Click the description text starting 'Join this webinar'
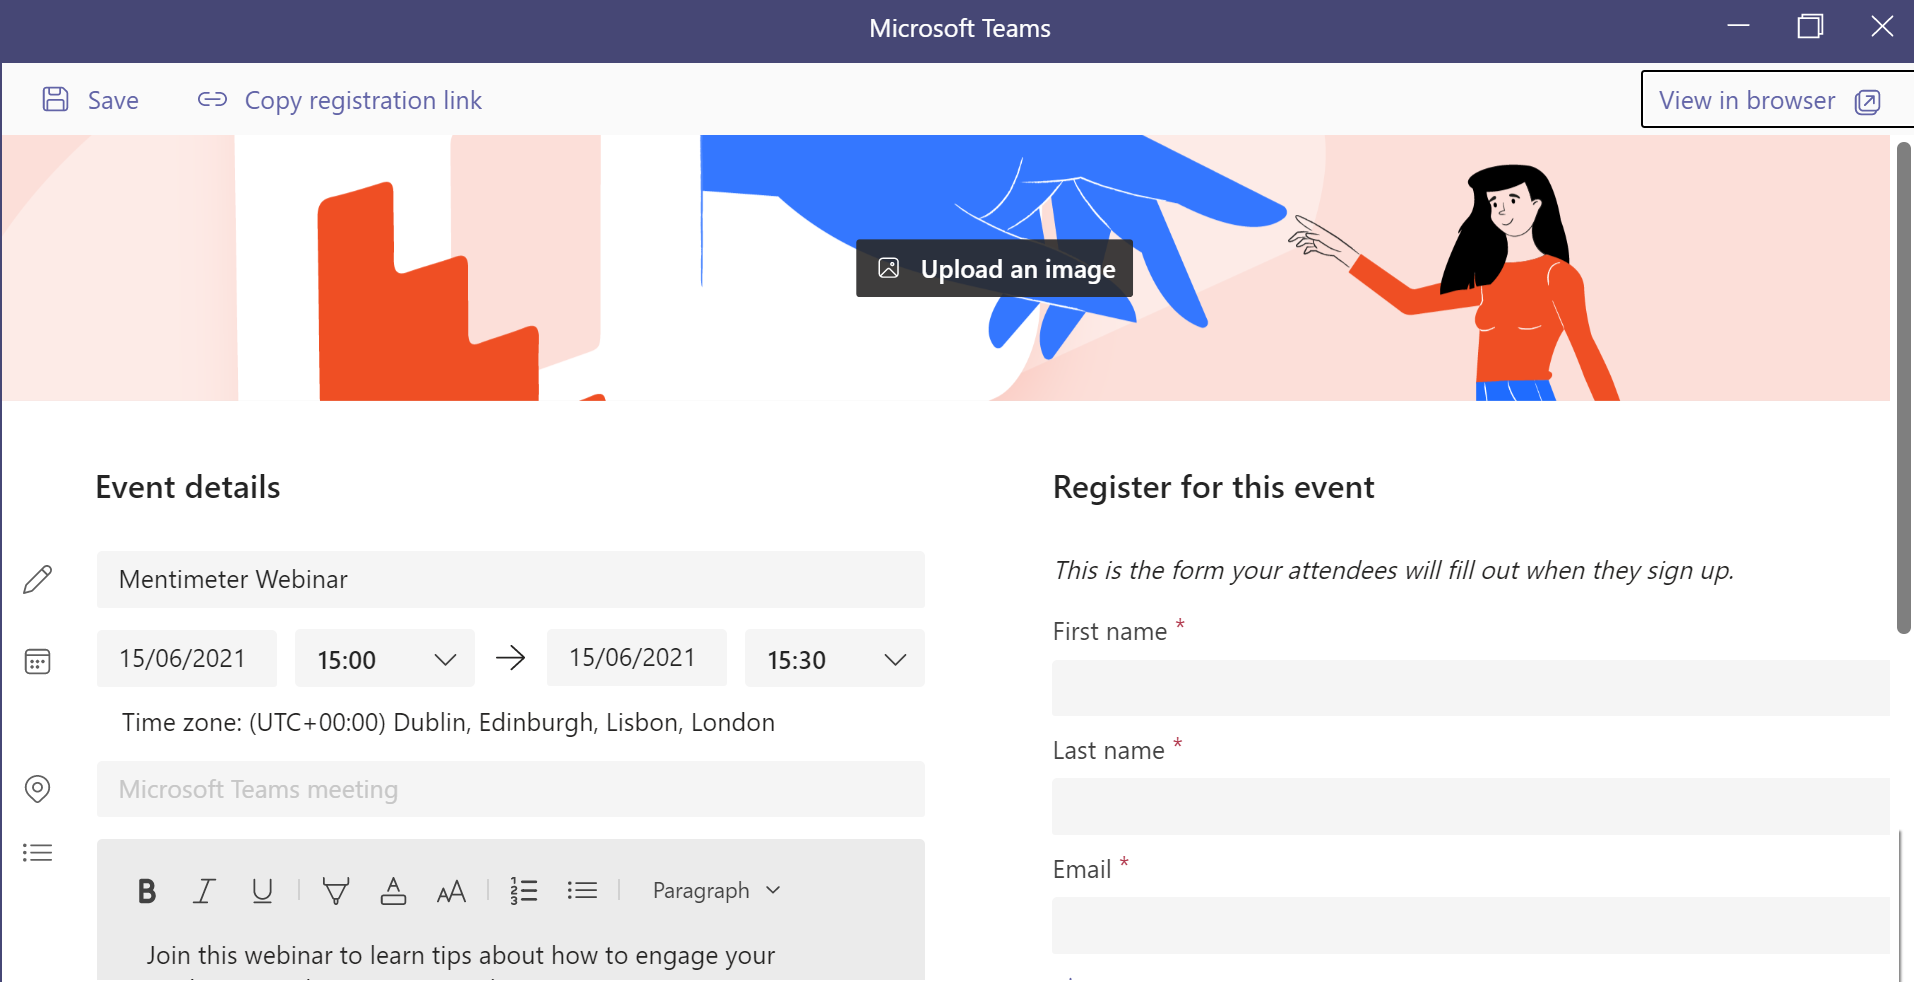The width and height of the screenshot is (1914, 982). click(x=460, y=955)
